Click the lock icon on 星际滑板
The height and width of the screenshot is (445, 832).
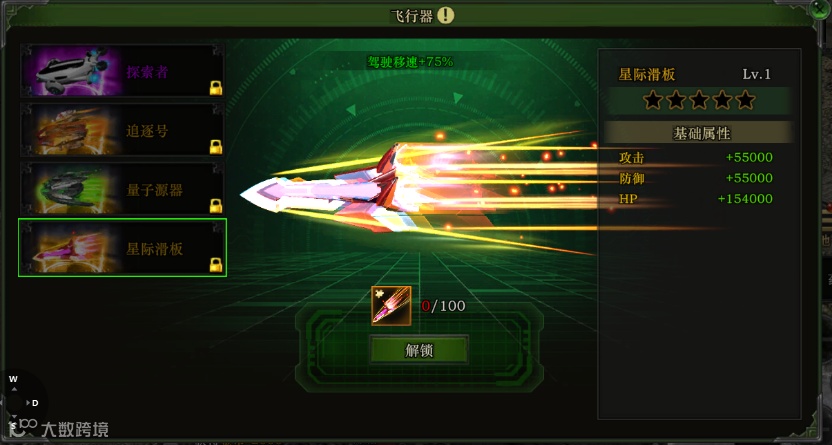click(215, 265)
